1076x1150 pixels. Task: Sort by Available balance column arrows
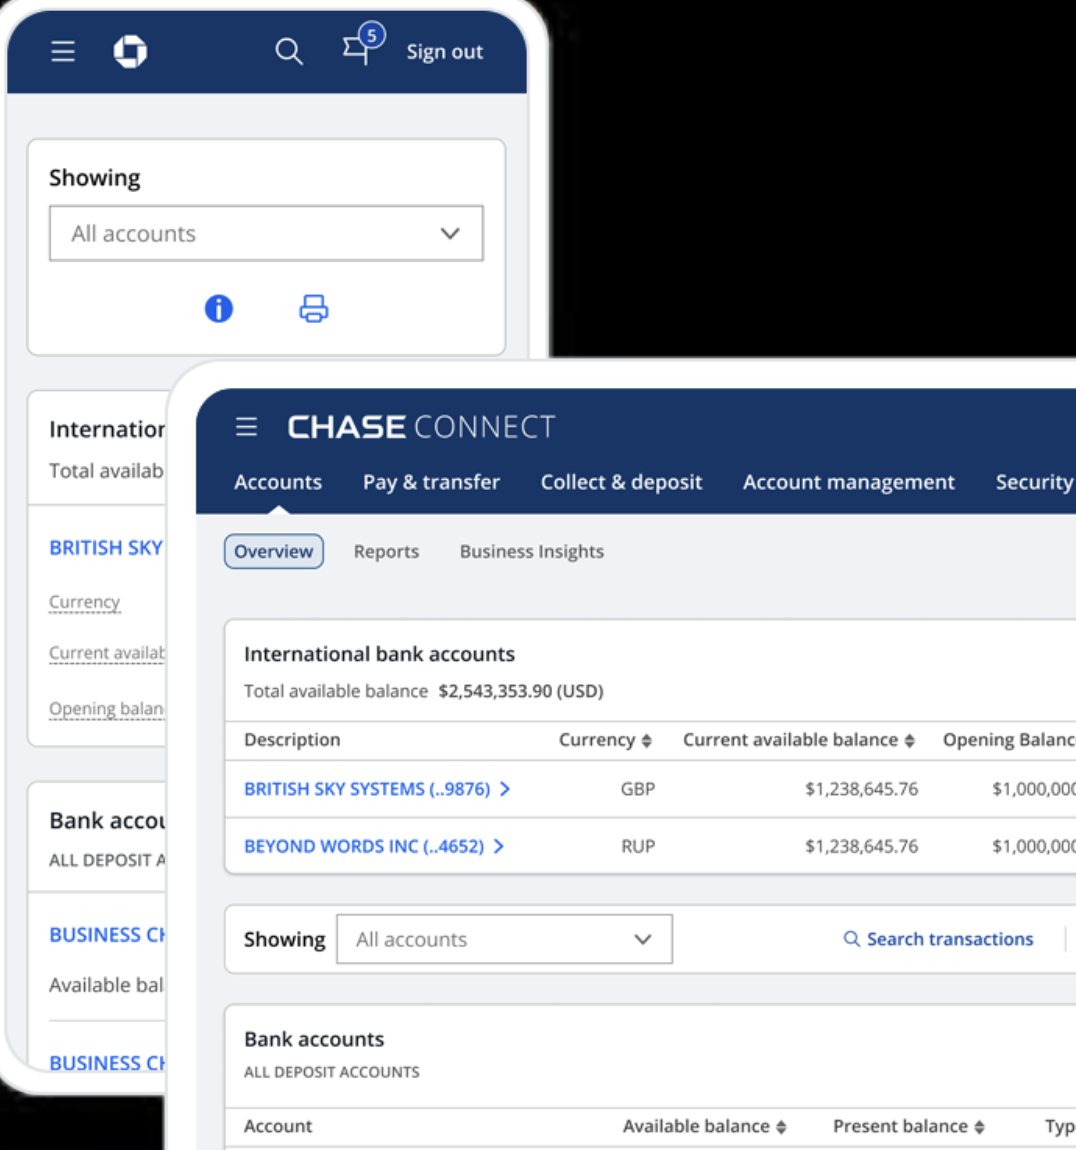pos(781,1127)
